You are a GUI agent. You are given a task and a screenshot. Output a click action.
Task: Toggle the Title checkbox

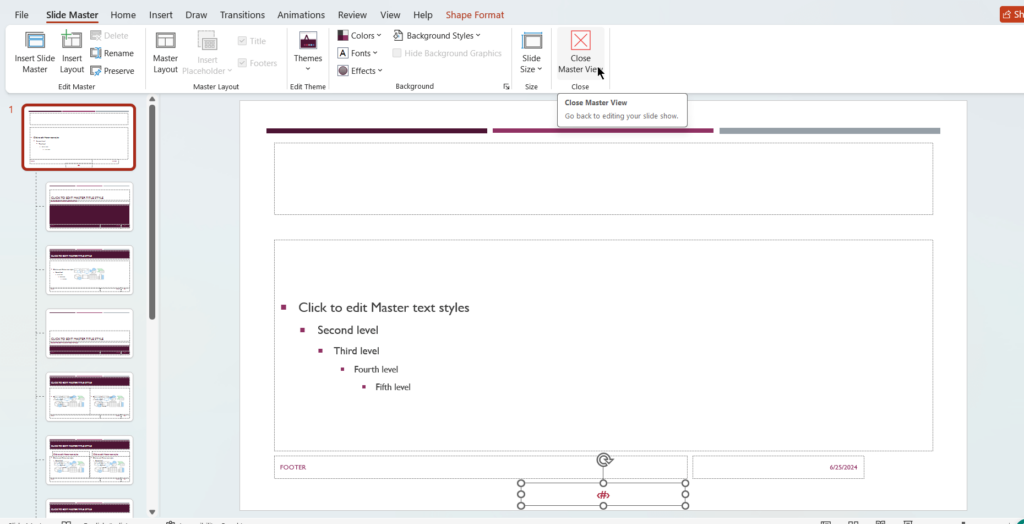pyautogui.click(x=243, y=41)
